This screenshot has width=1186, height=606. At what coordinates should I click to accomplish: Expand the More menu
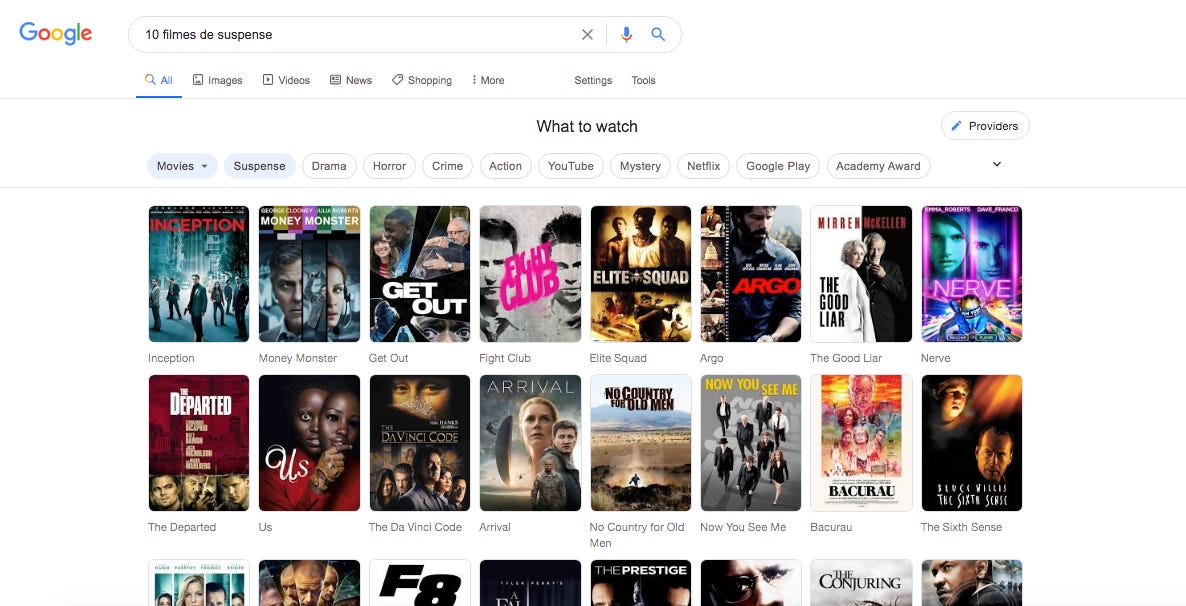(488, 80)
